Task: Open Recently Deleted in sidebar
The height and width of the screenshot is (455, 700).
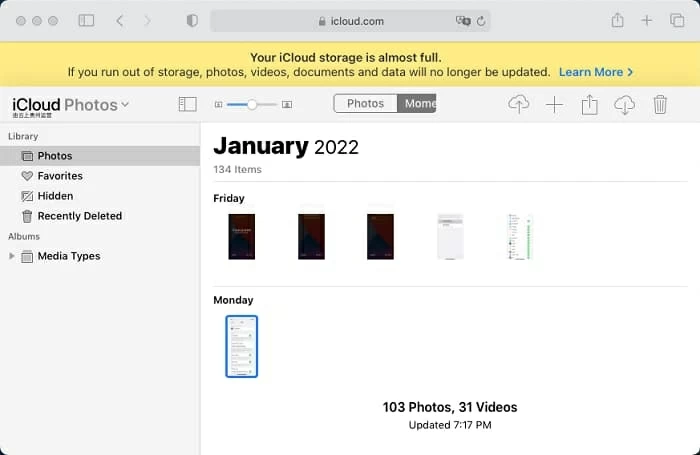Action: tap(79, 216)
